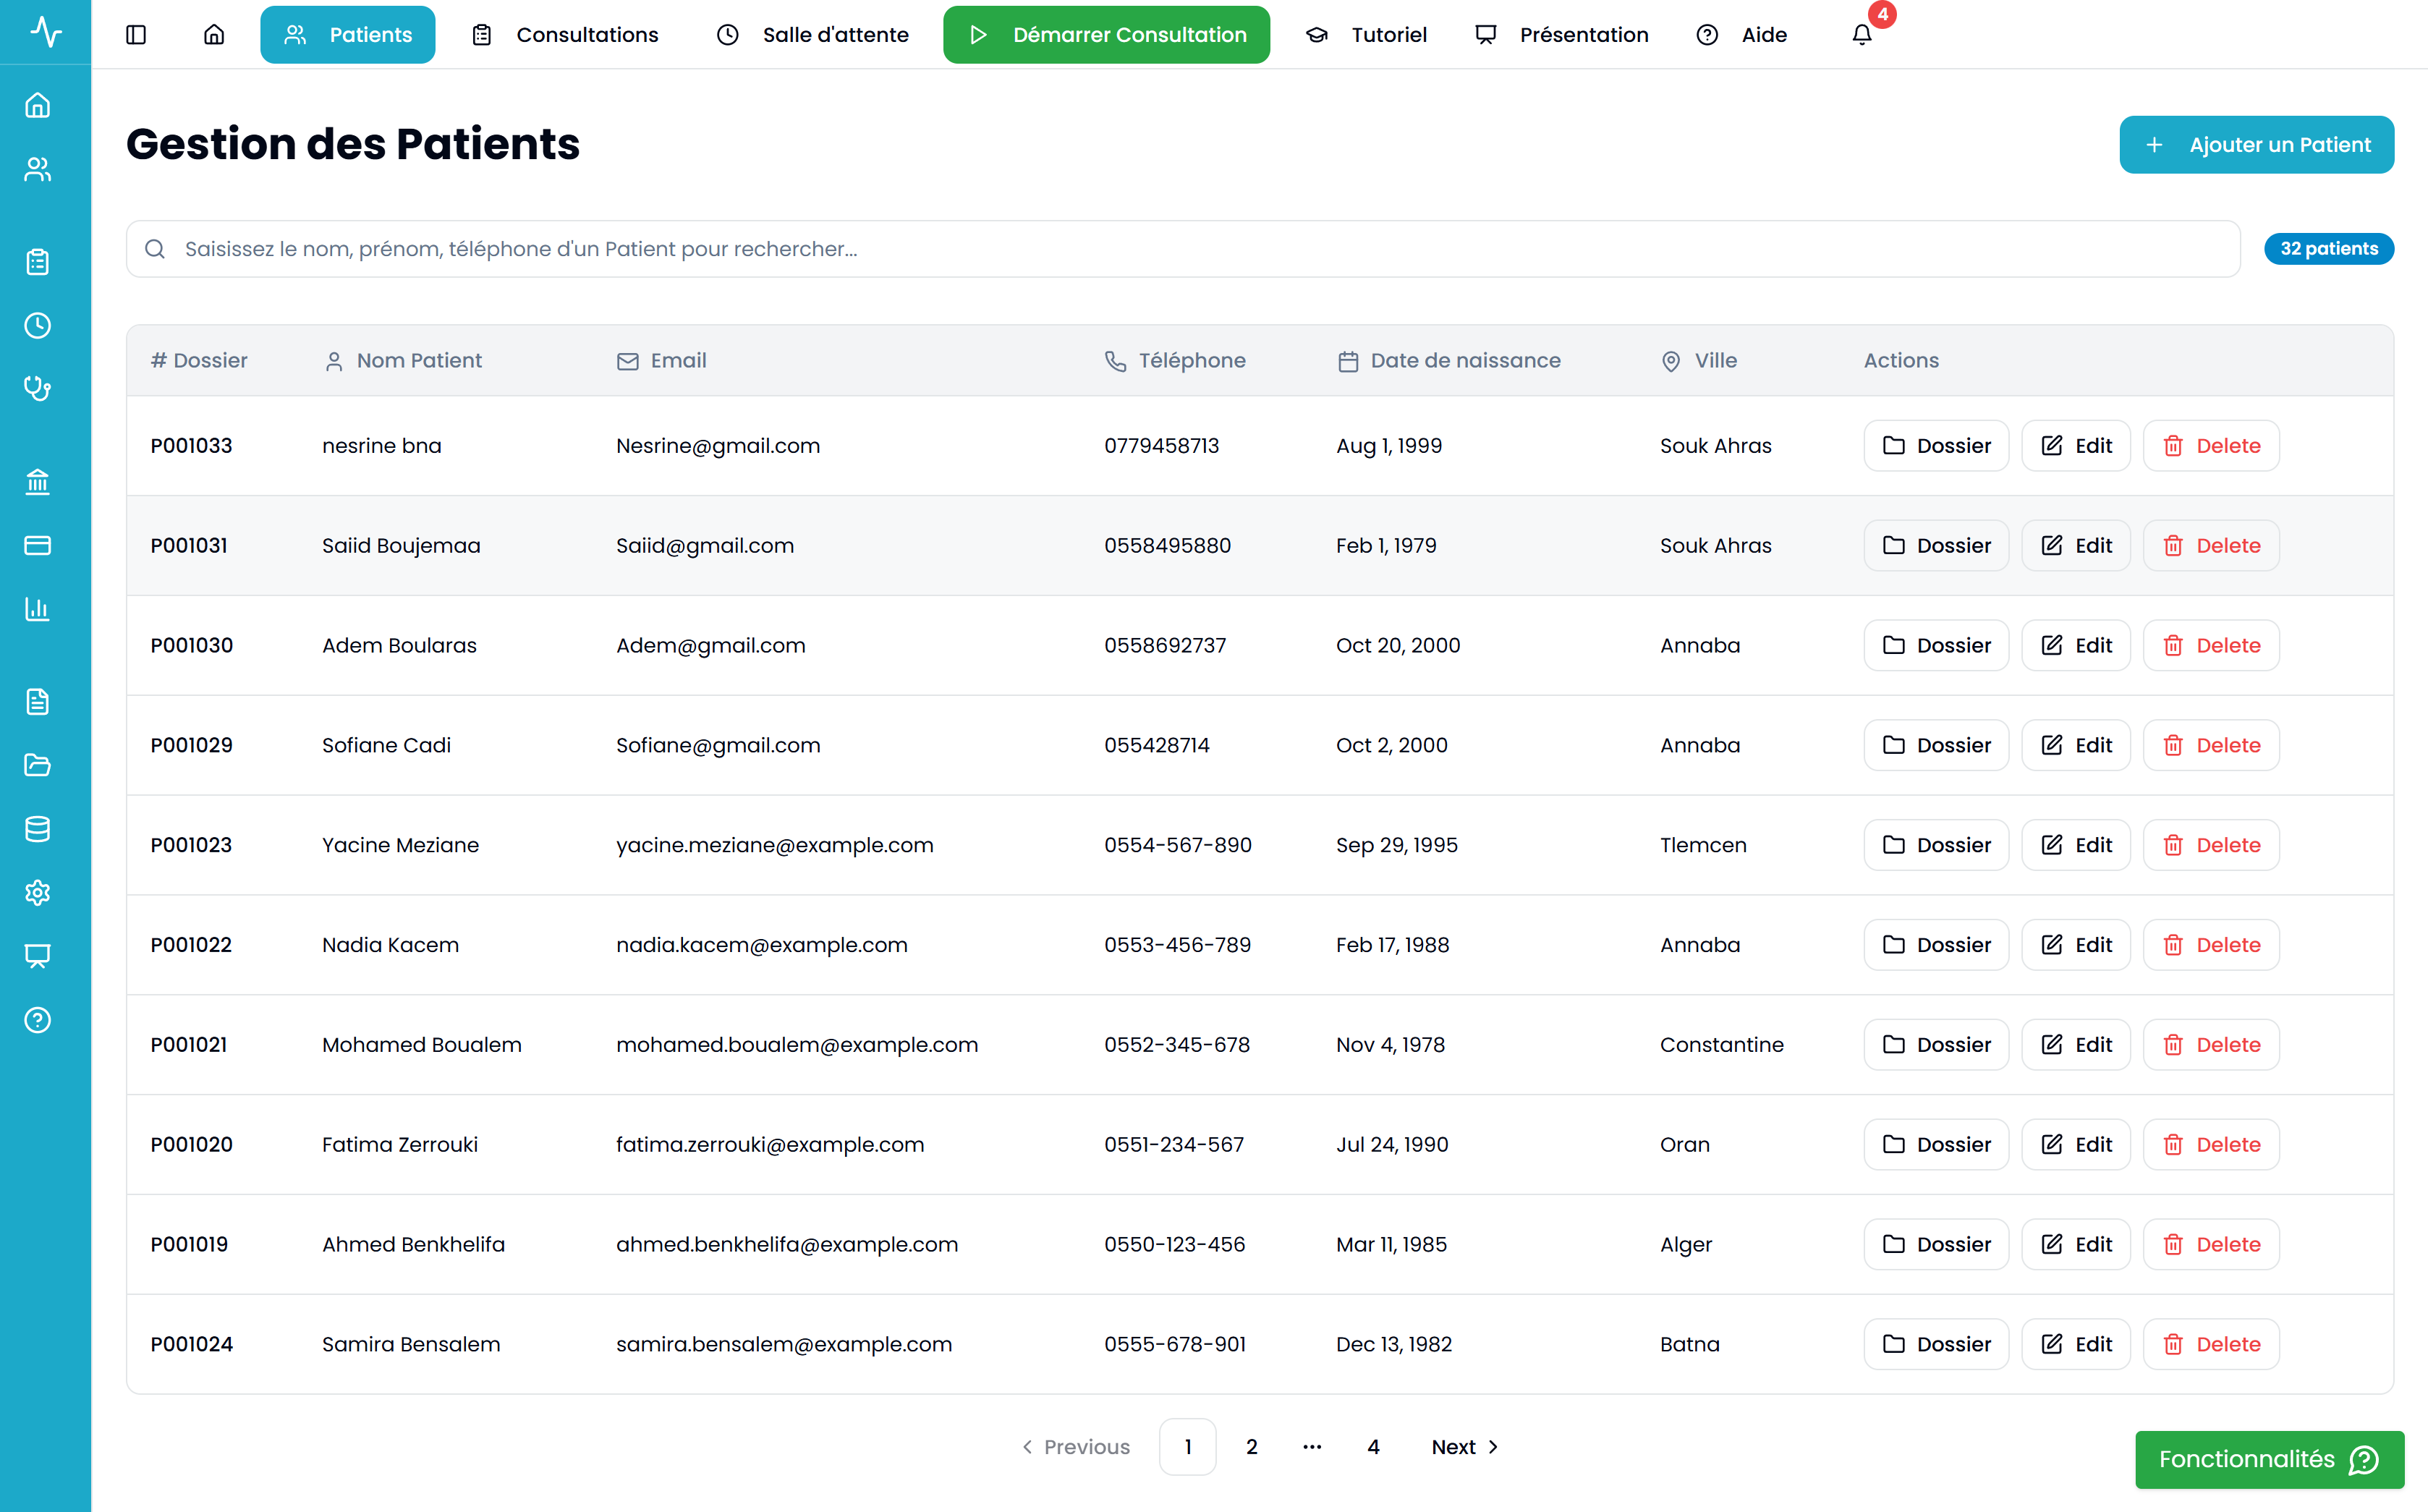Open the settings gear icon in the sidebar
2428x1512 pixels.
coord(37,893)
